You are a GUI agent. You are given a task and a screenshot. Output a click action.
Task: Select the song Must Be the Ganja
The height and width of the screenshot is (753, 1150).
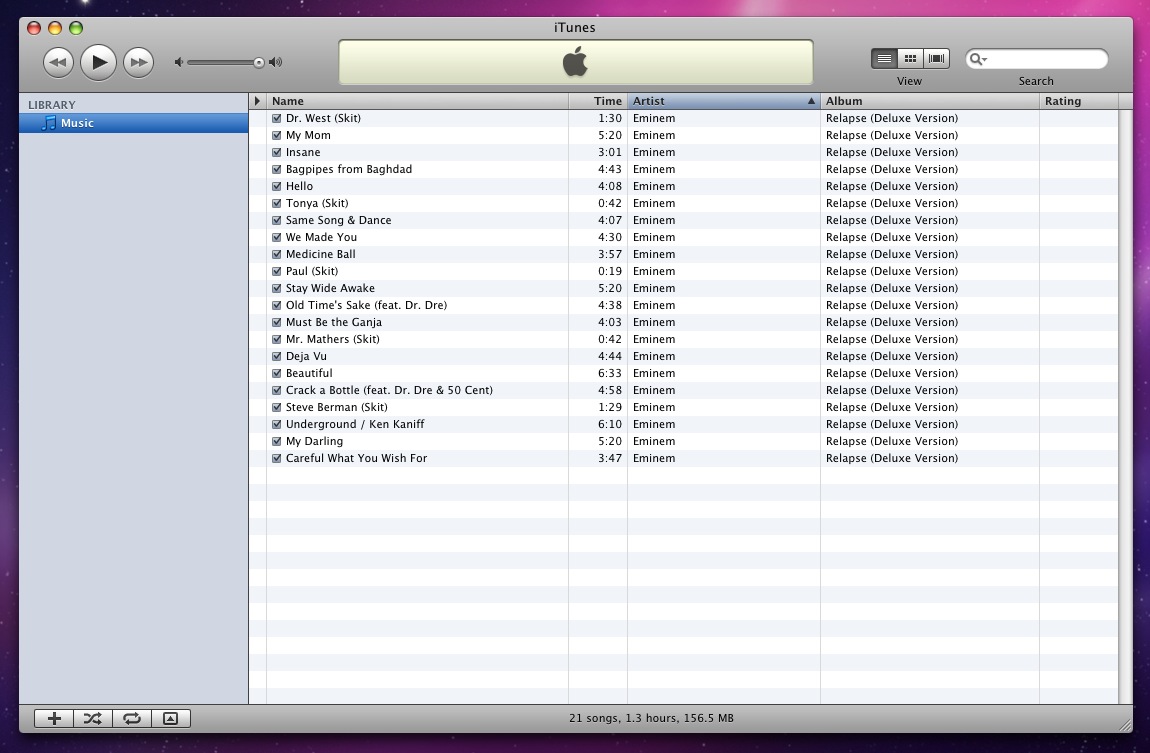coord(334,322)
